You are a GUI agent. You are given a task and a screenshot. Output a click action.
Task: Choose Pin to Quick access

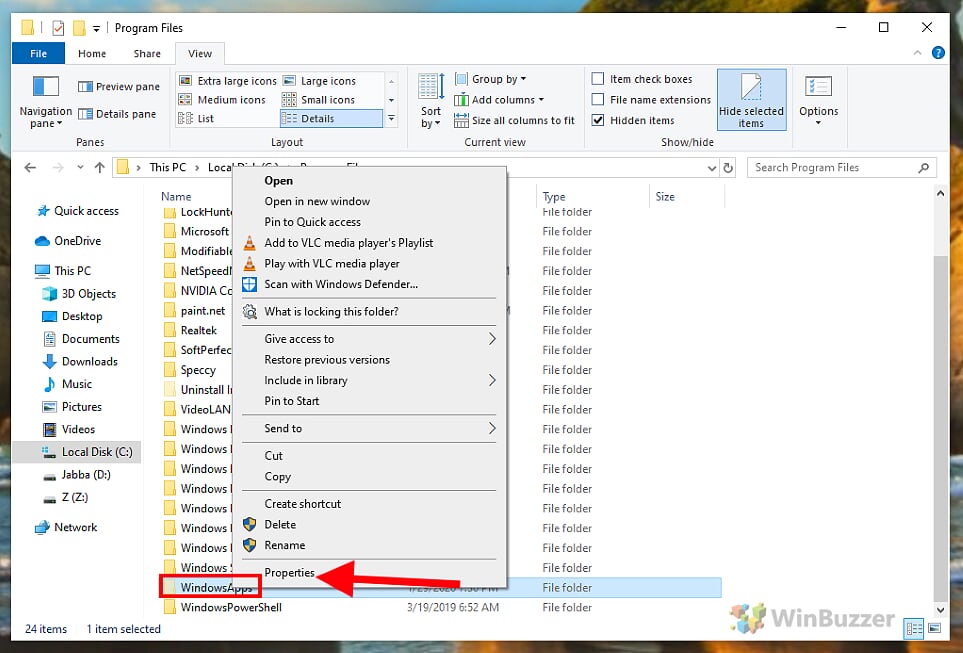[368, 222]
